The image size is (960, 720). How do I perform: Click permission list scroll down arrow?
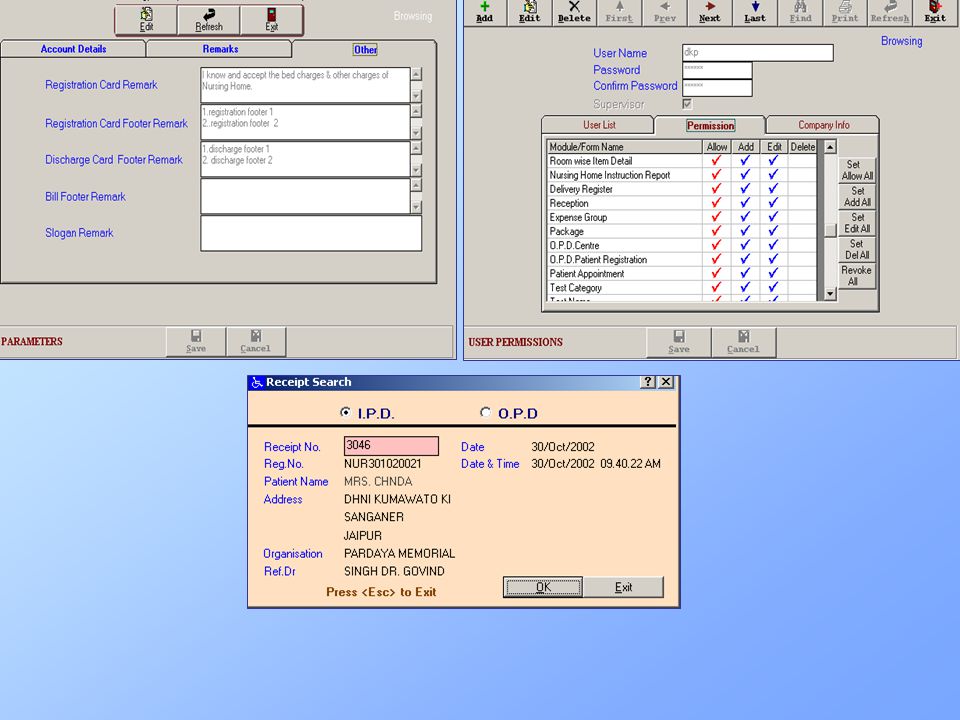click(x=830, y=294)
